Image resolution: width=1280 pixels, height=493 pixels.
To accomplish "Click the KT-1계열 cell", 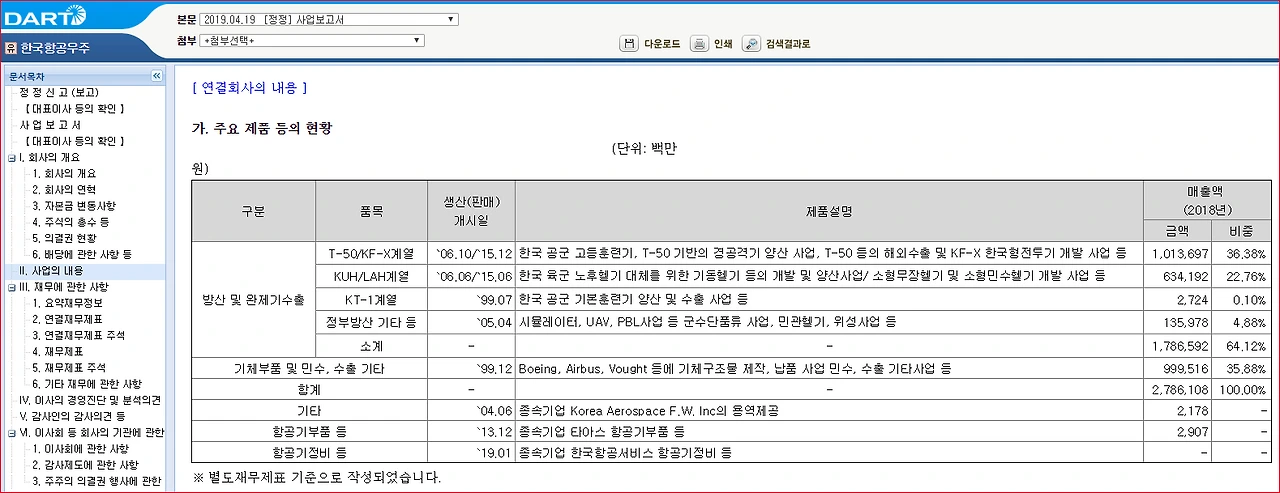I will [371, 299].
